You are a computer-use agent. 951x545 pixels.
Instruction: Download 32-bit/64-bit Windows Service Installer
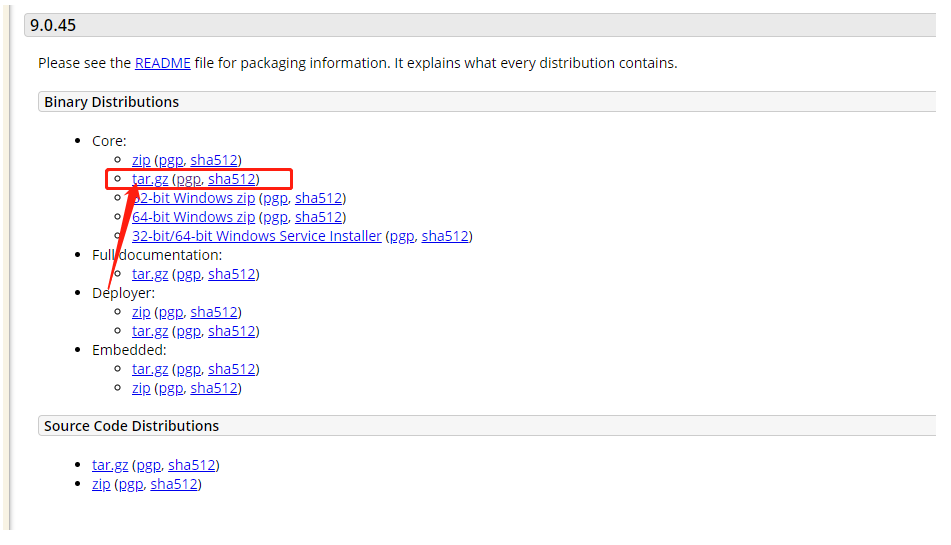click(256, 236)
